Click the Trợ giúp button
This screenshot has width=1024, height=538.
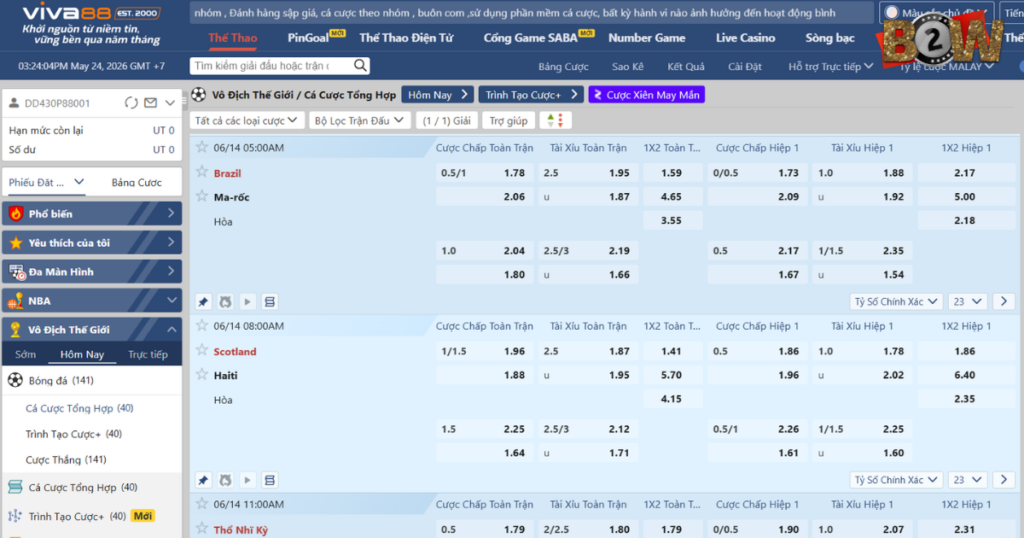coord(508,120)
